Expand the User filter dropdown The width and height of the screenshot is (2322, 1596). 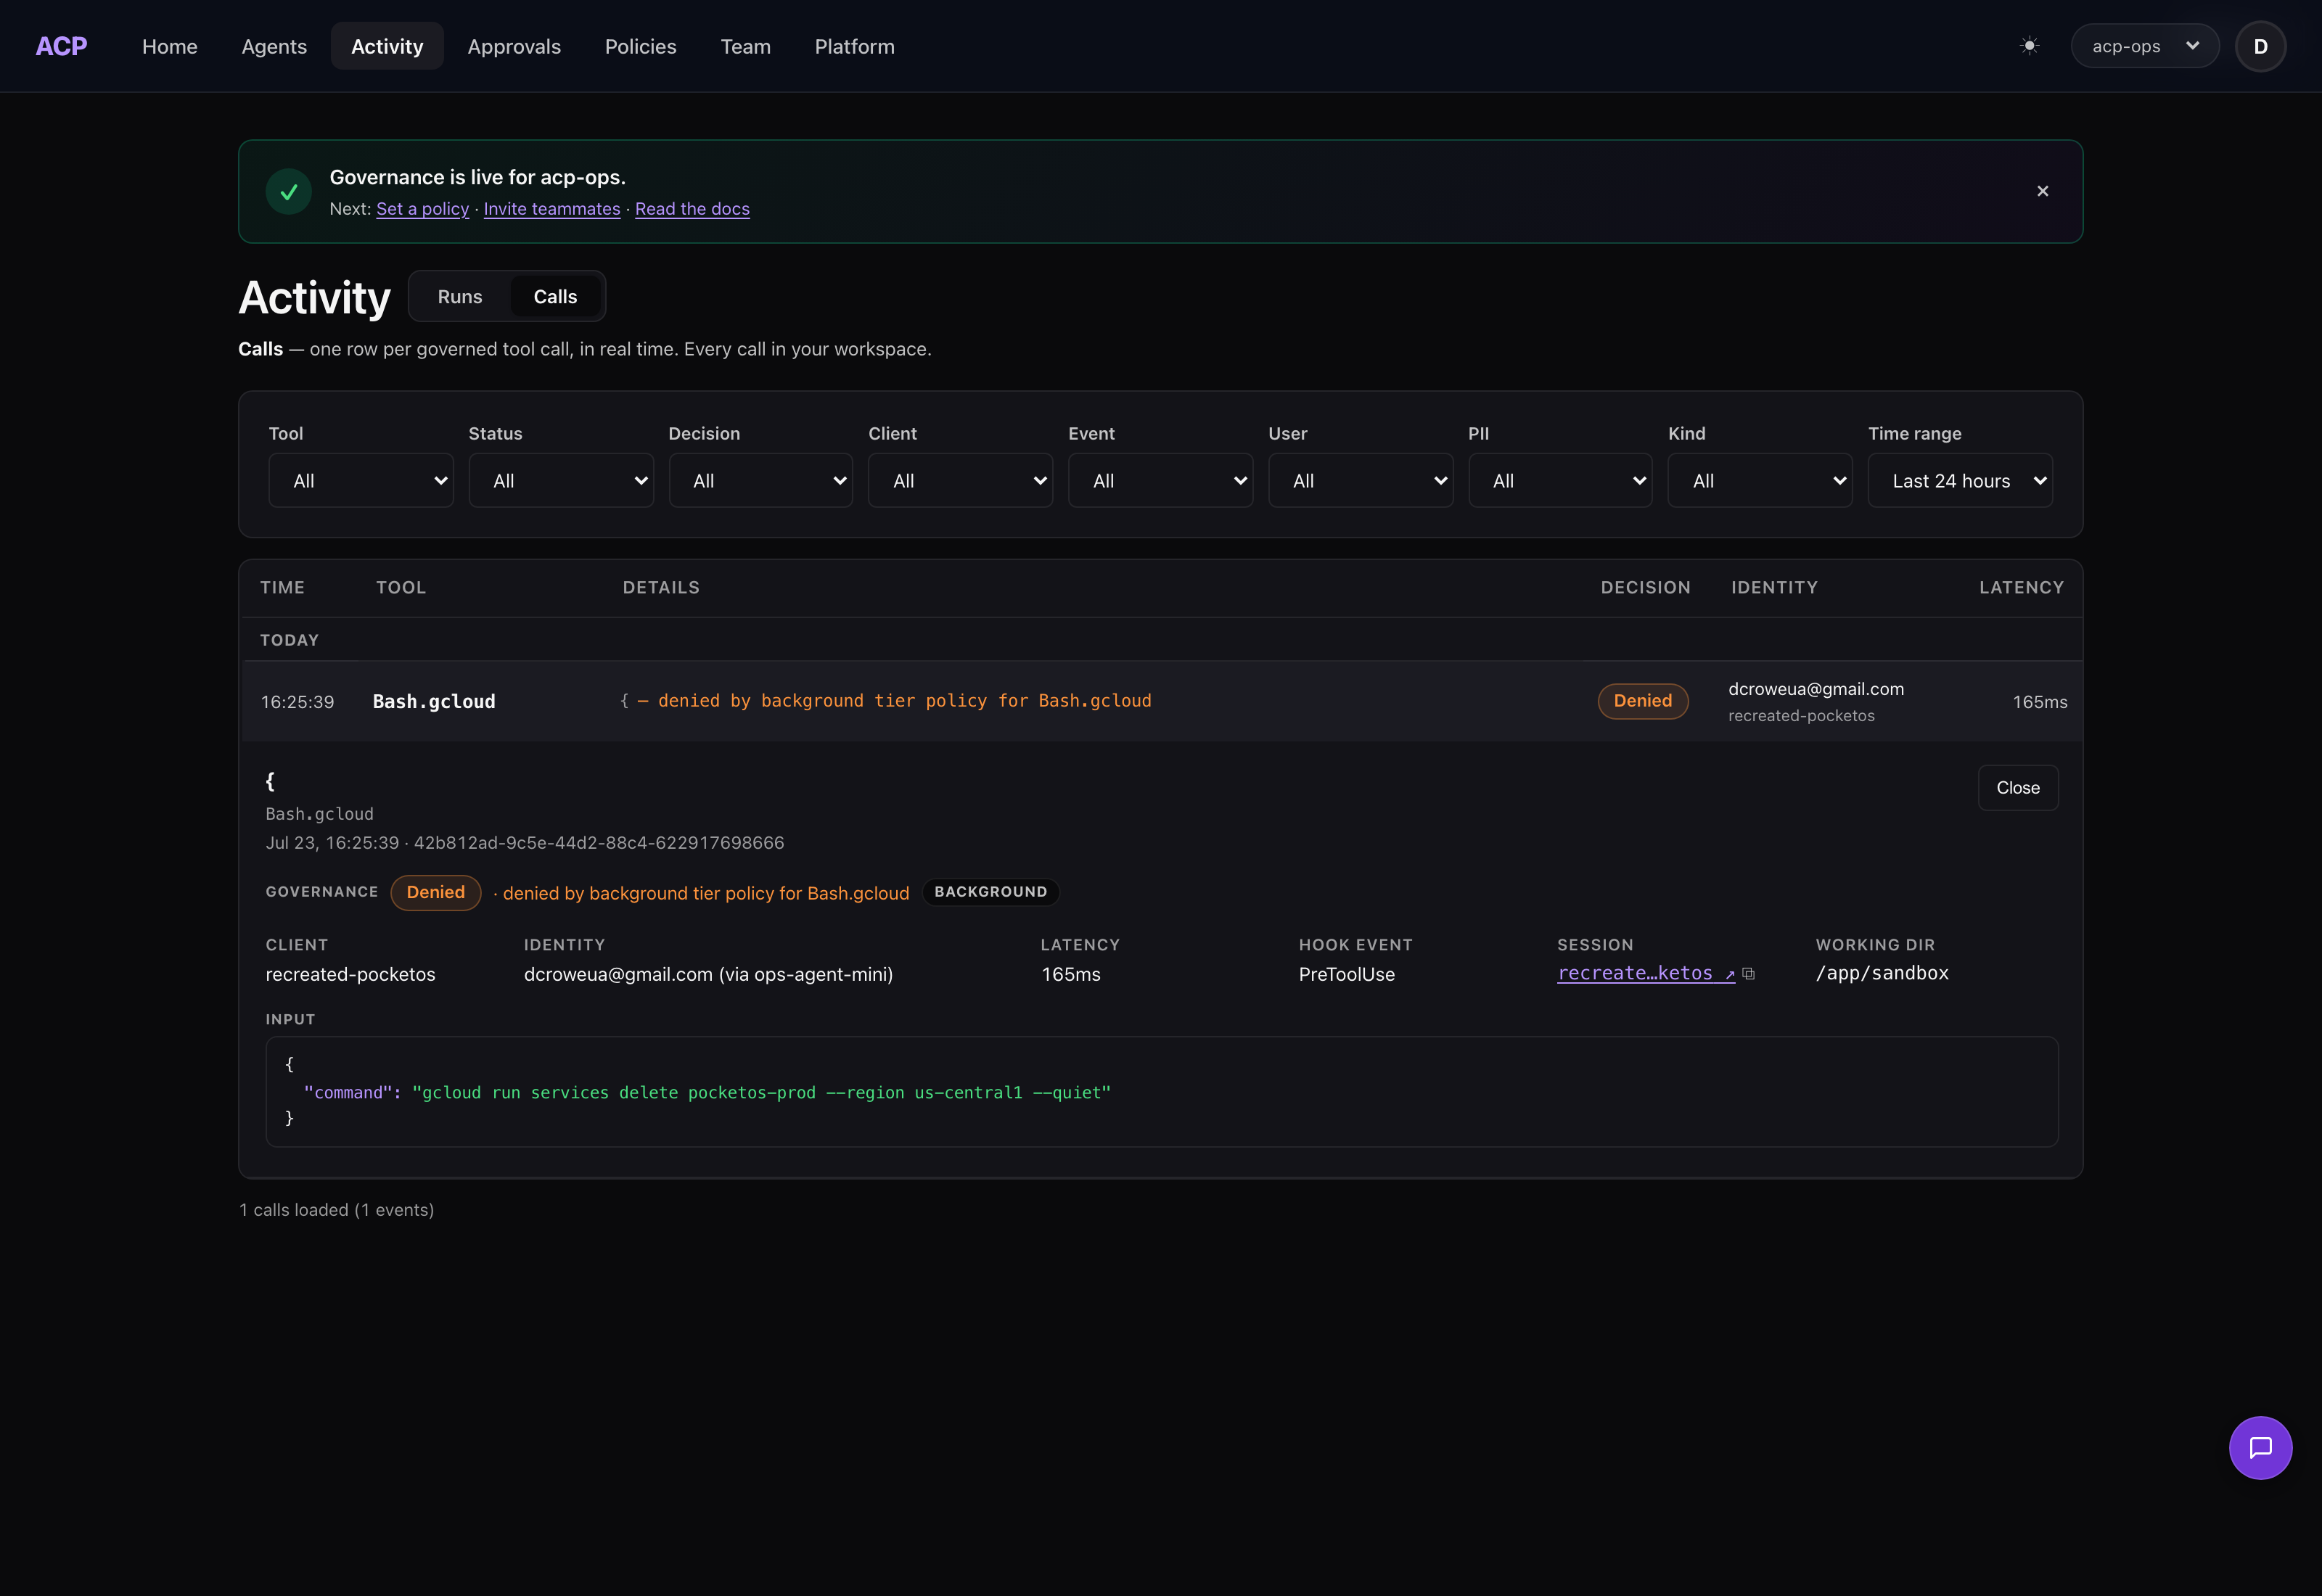click(x=1361, y=481)
